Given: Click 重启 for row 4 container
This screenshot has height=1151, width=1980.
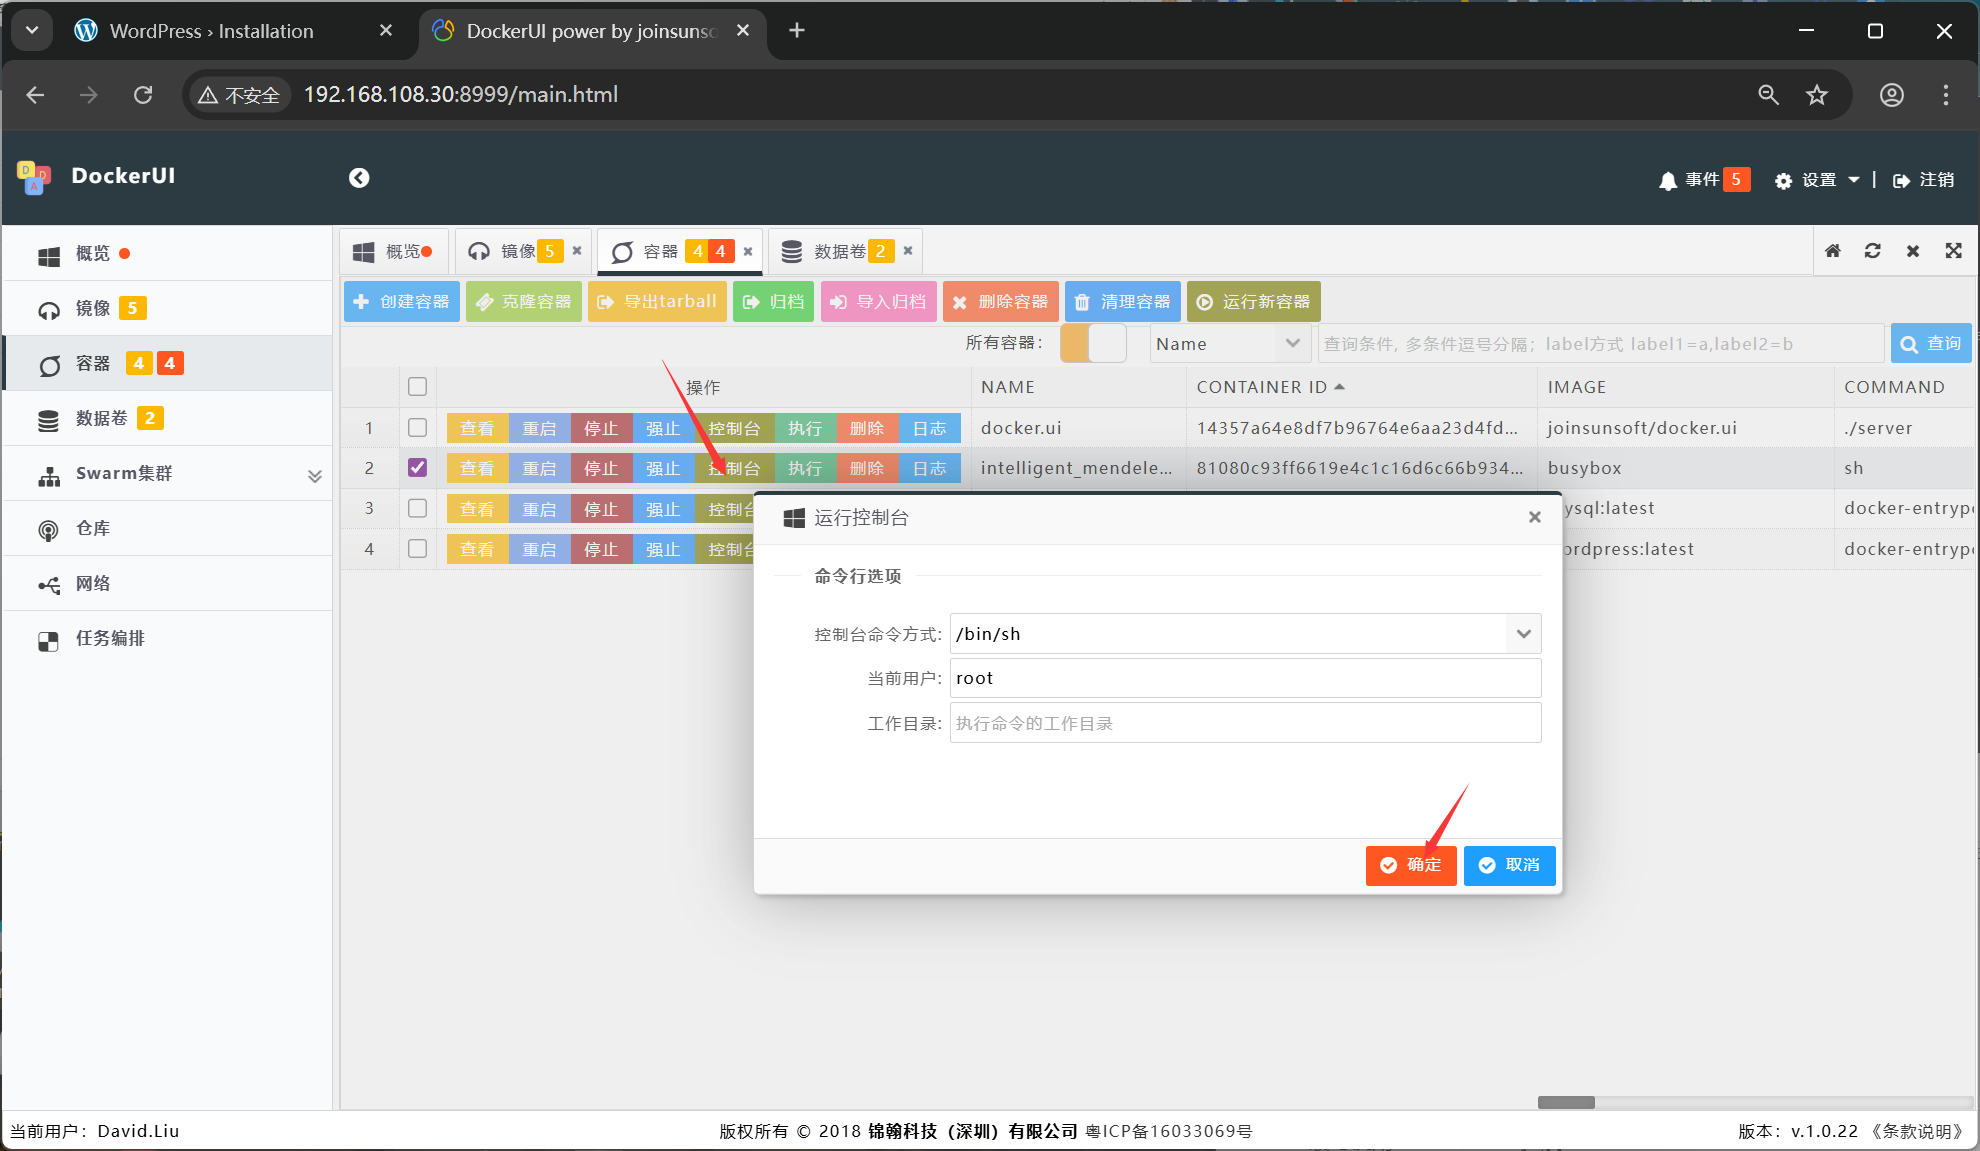Looking at the screenshot, I should [x=539, y=549].
